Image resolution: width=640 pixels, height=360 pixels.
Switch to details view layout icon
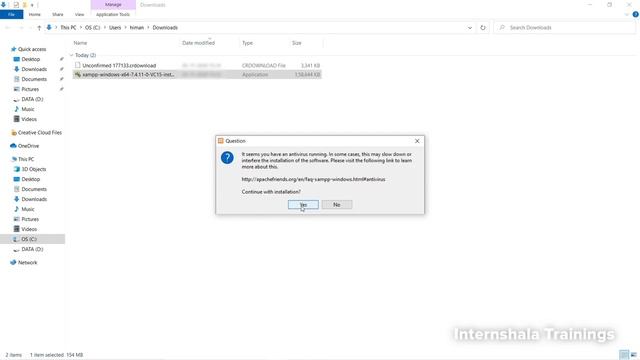tap(624, 355)
